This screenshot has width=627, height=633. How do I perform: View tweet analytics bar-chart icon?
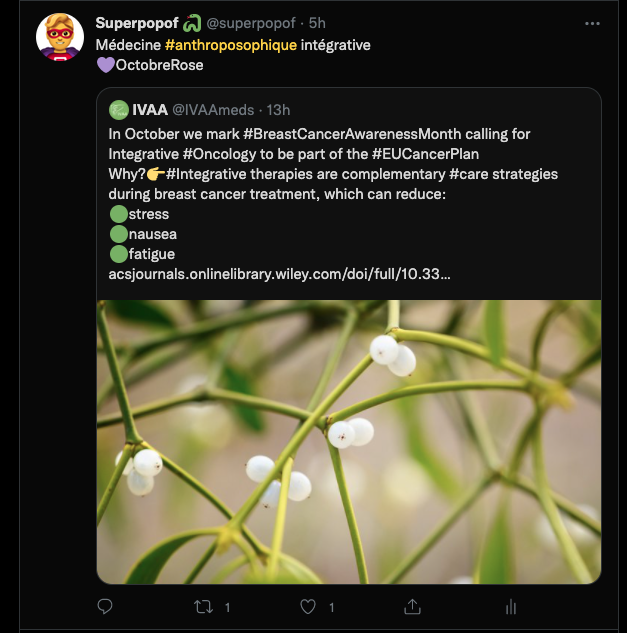coord(511,606)
